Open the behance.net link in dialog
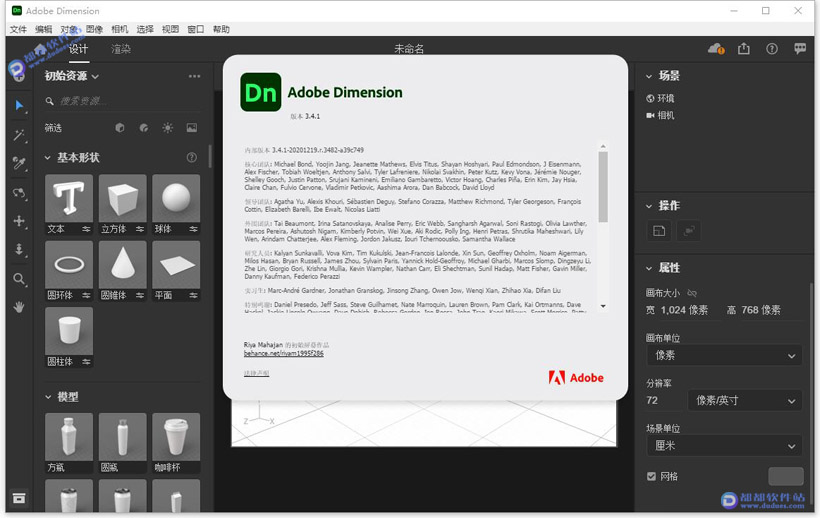The image size is (820, 518). (283, 354)
